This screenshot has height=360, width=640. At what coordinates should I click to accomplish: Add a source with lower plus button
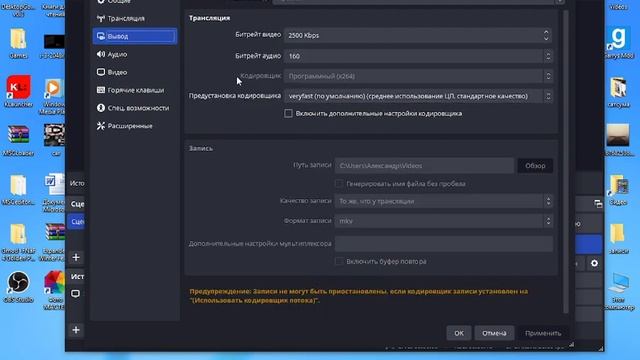(76, 330)
